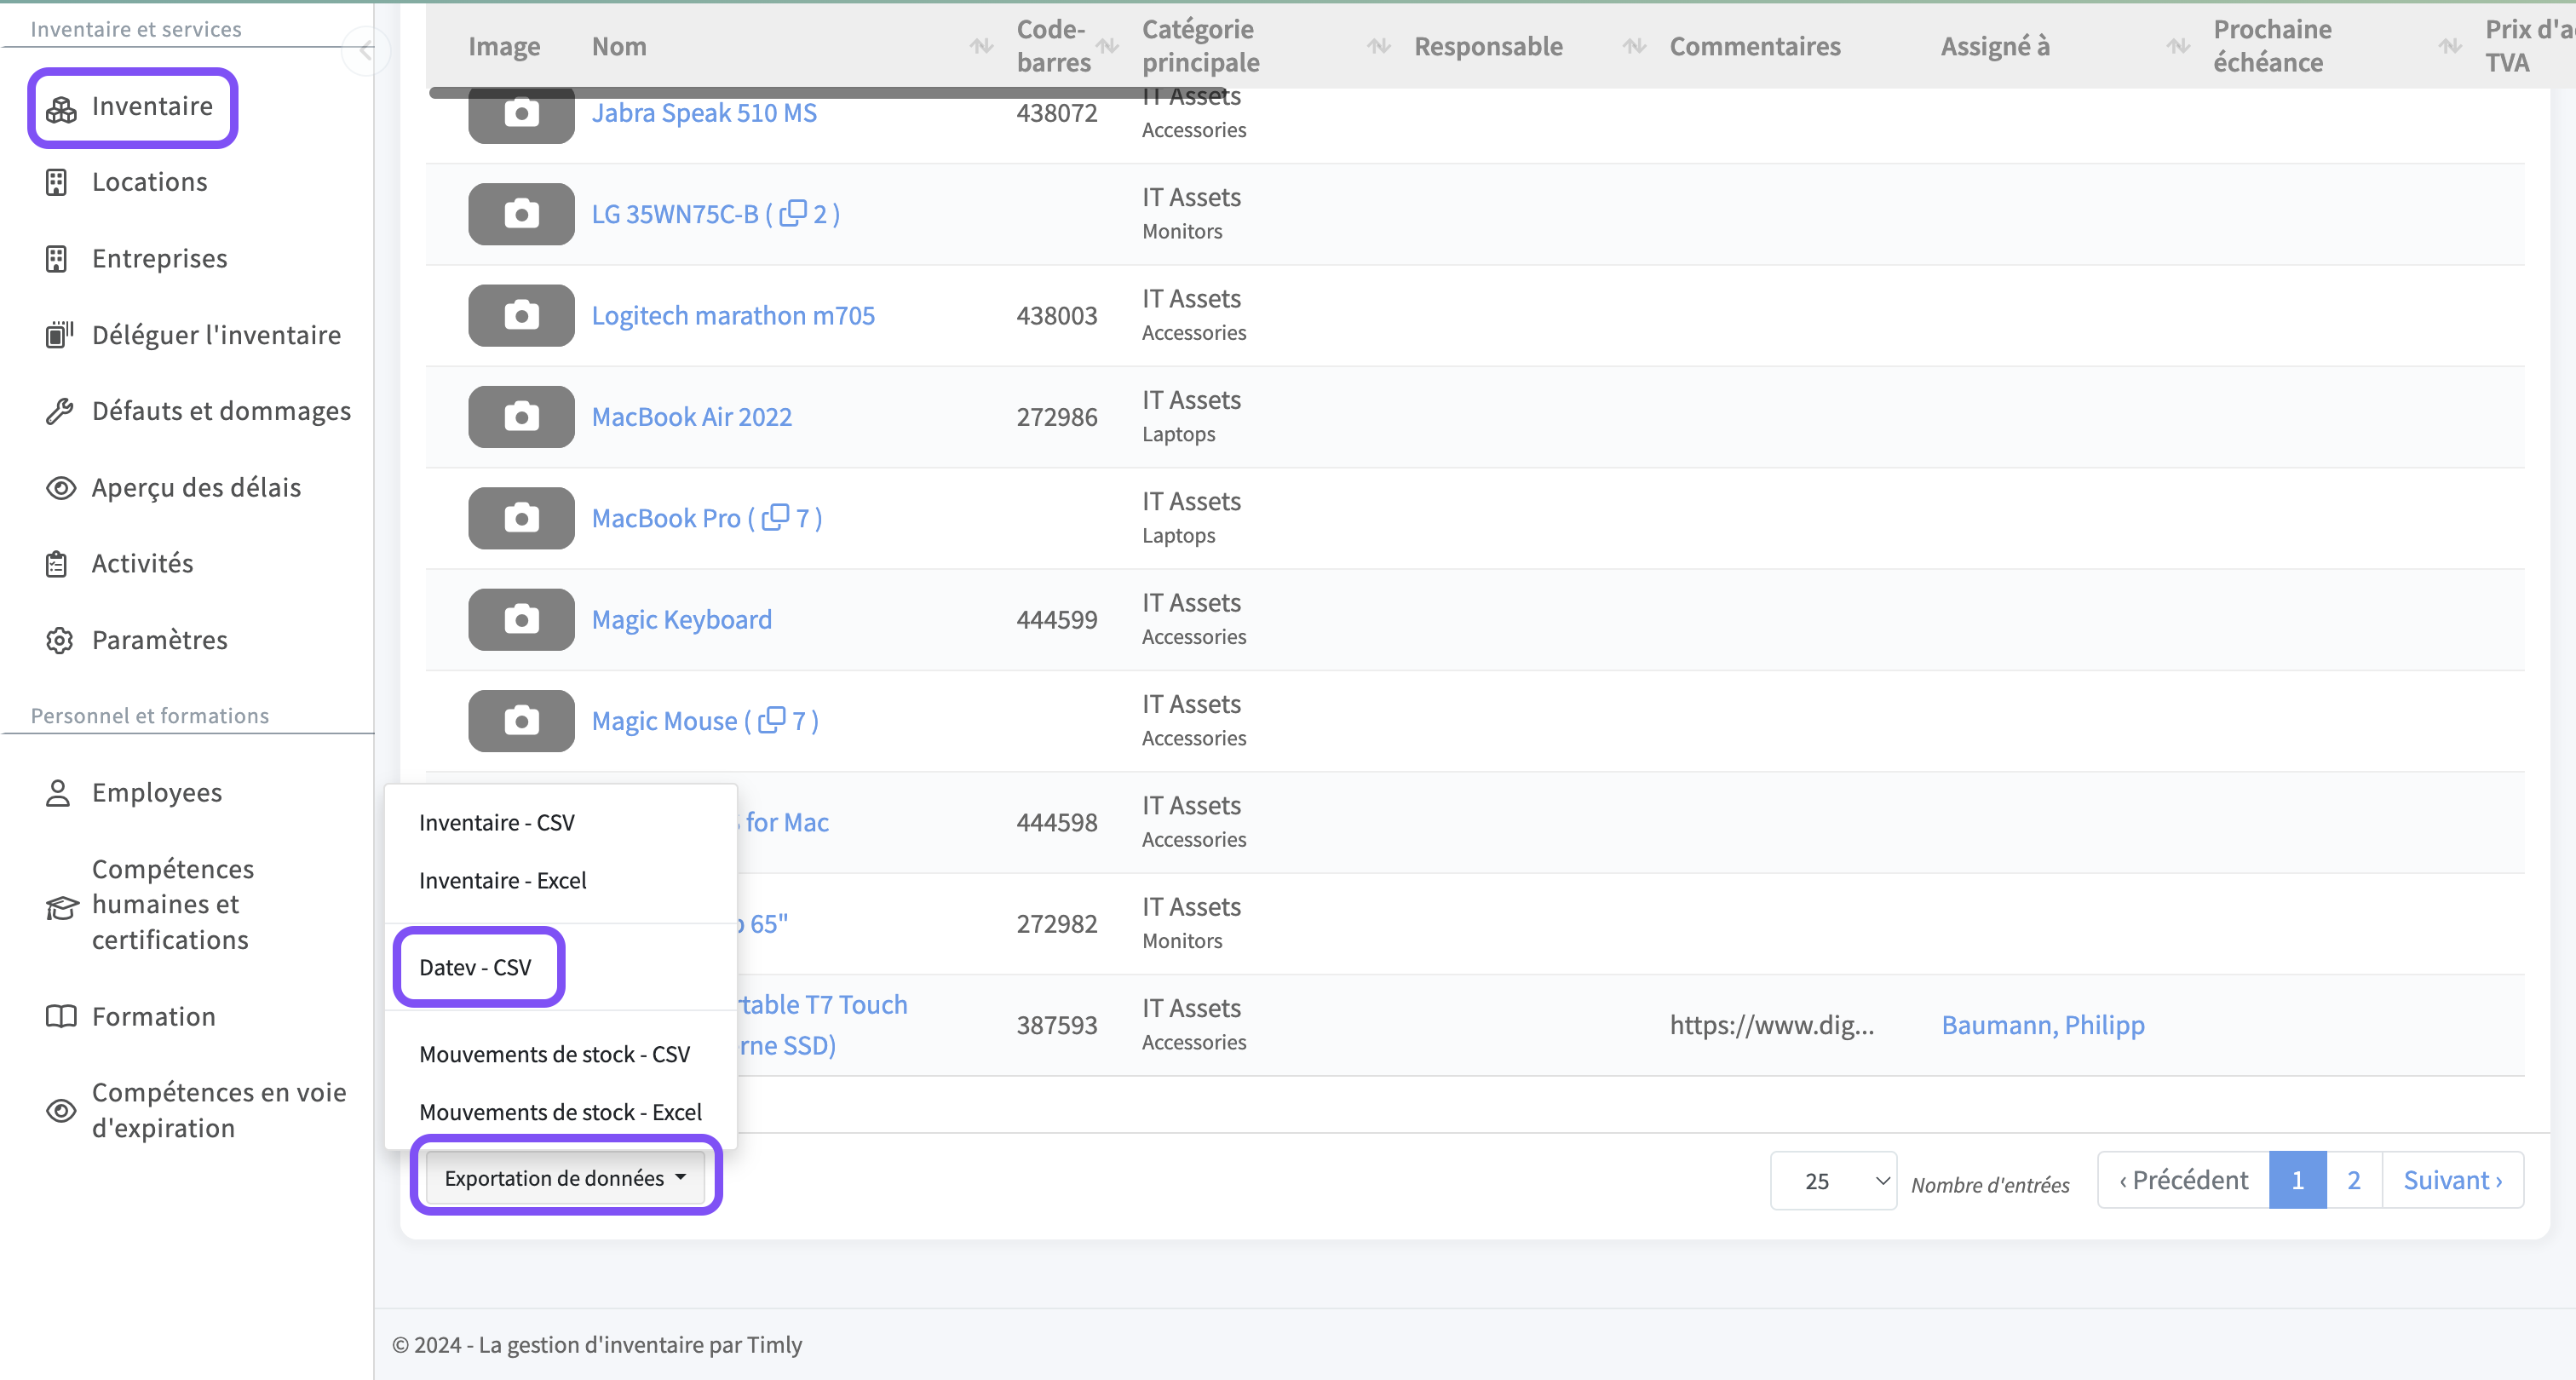The image size is (2576, 1380).
Task: Open Défauts et dommages in the sidebar
Action: click(x=221, y=411)
